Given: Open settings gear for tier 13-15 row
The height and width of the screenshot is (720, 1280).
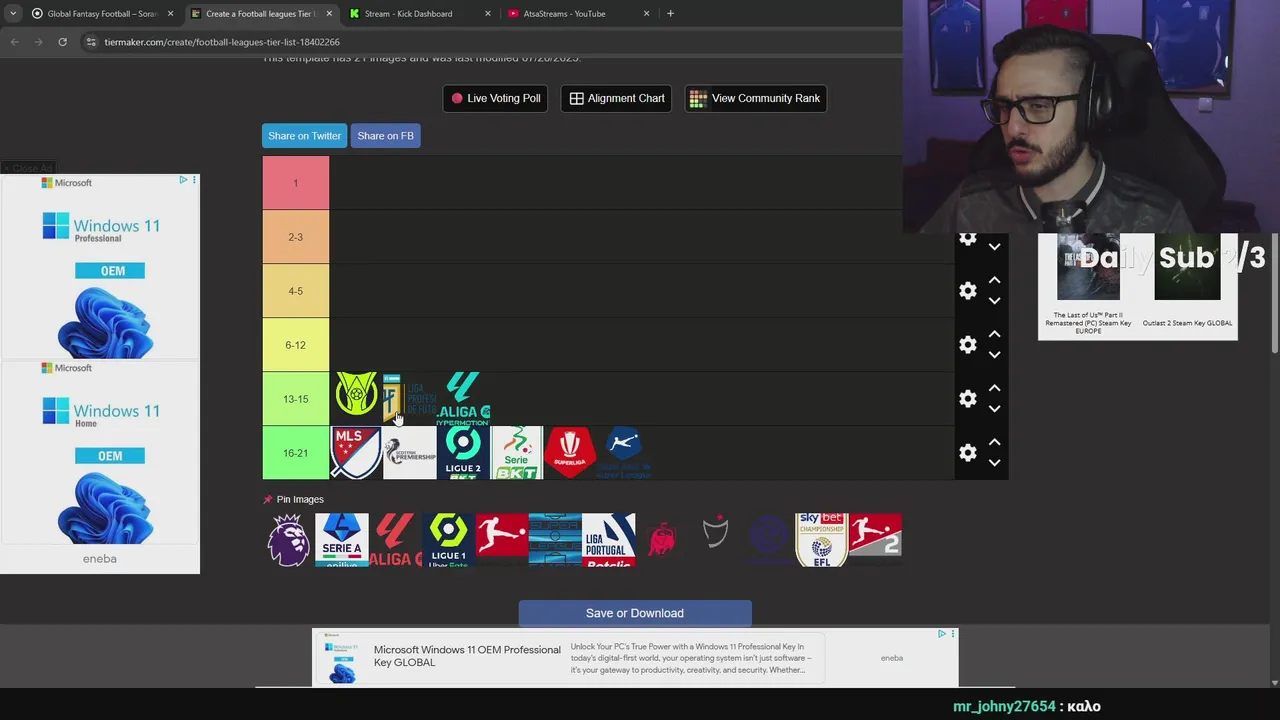Looking at the screenshot, I should [968, 399].
